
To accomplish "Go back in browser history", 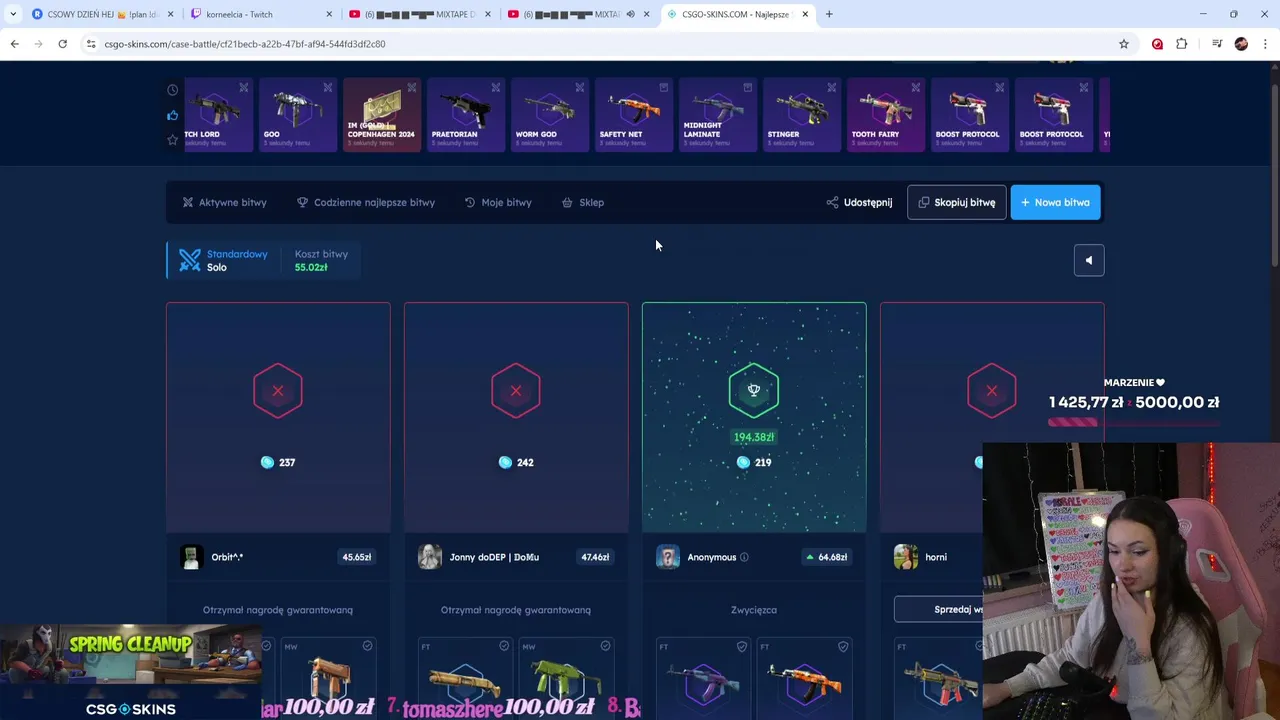I will pyautogui.click(x=14, y=44).
